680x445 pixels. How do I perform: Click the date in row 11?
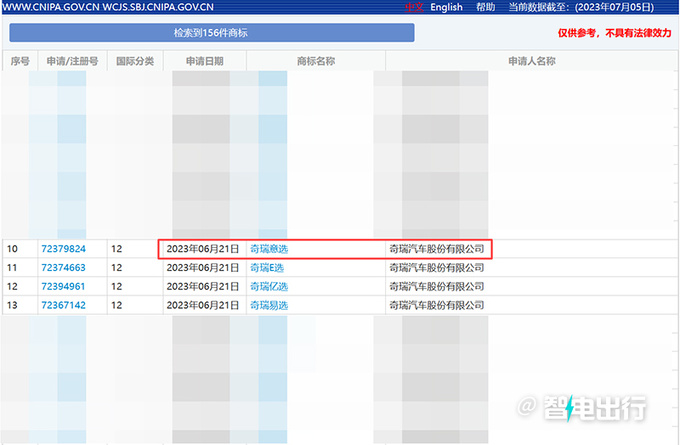coord(203,268)
